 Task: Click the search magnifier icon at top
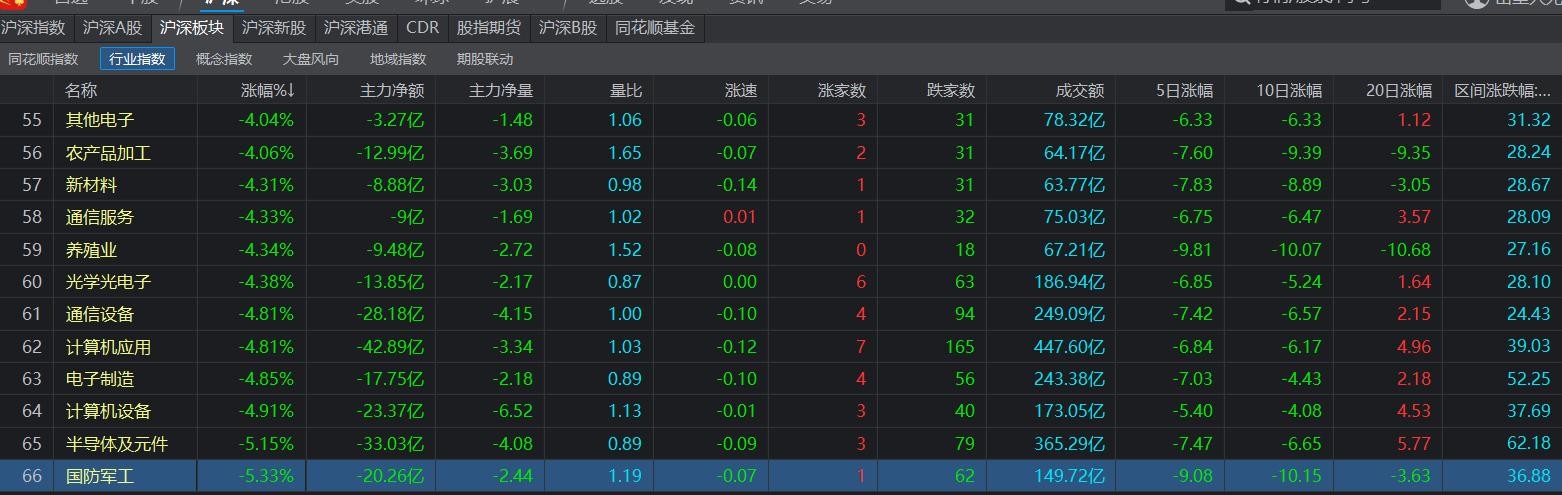pos(1241,3)
